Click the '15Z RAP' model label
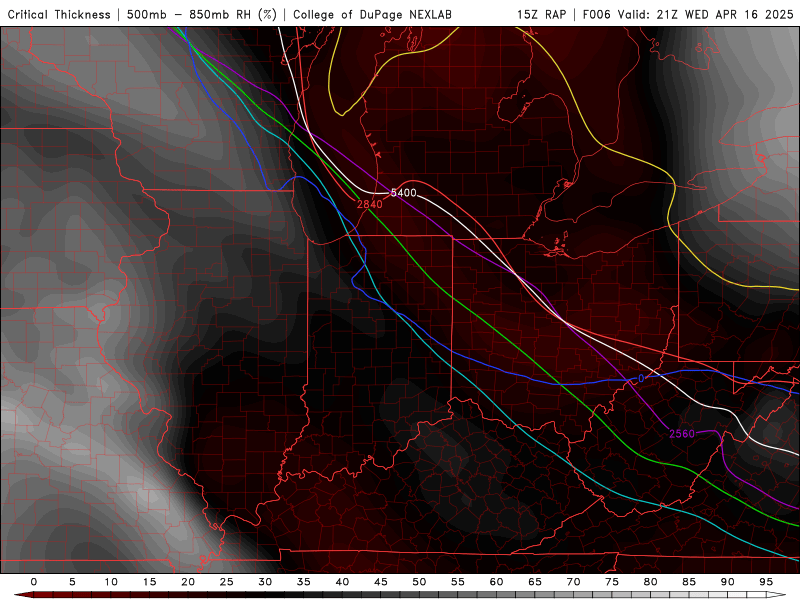Screen dimensions: 800x600 tap(542, 14)
